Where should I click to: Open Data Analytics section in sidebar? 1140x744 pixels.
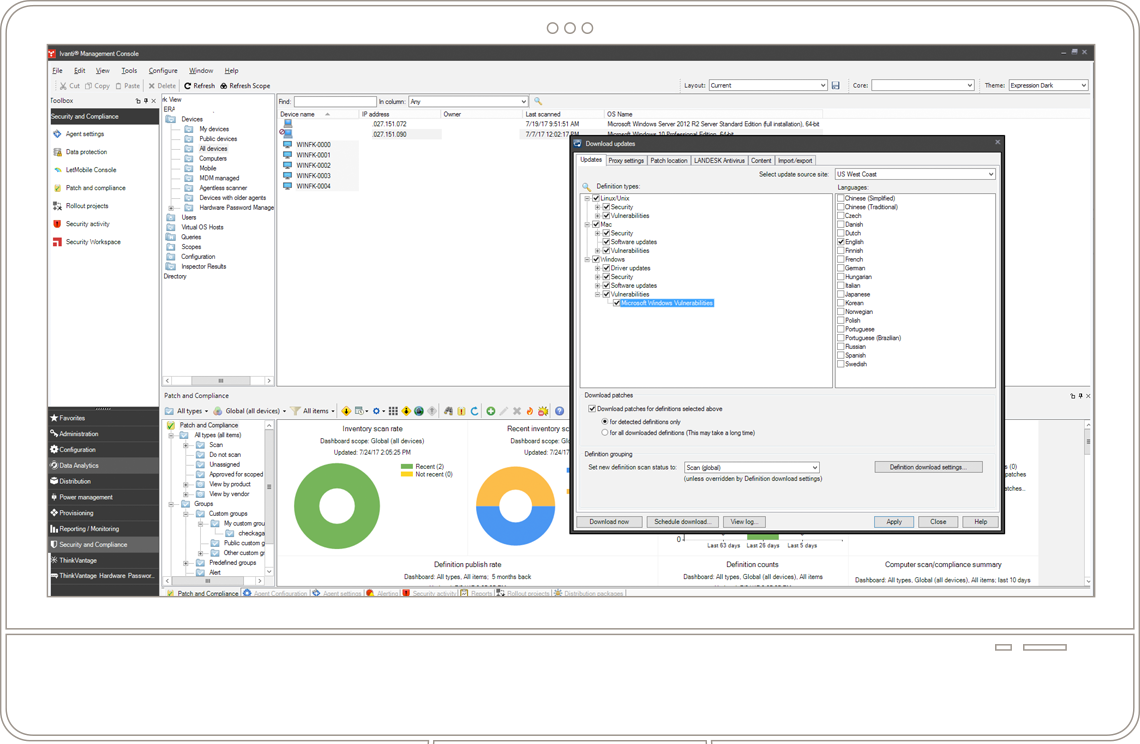103,465
